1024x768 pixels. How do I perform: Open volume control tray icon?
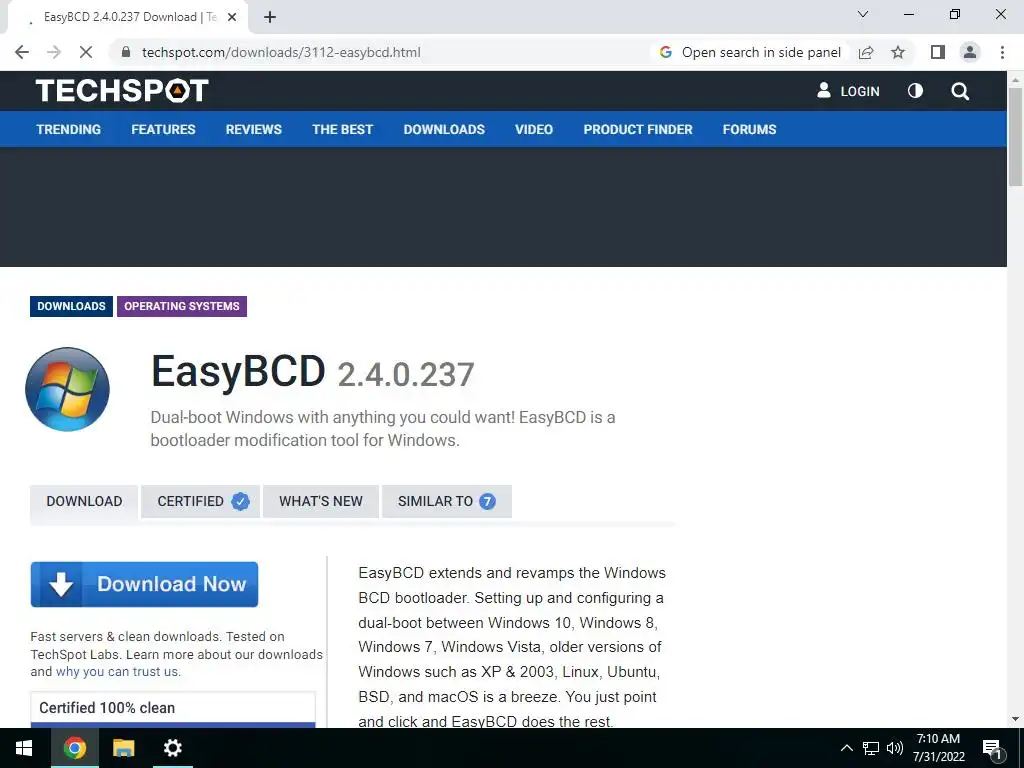coord(895,748)
